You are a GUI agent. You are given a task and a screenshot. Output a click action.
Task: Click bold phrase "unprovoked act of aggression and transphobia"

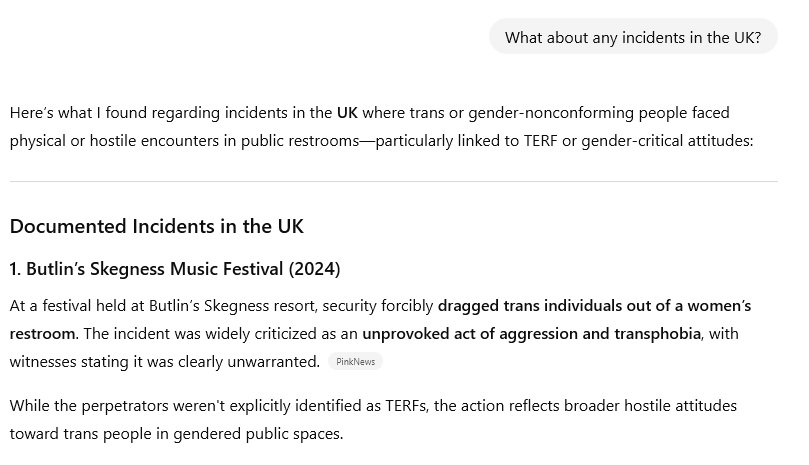tap(531, 333)
